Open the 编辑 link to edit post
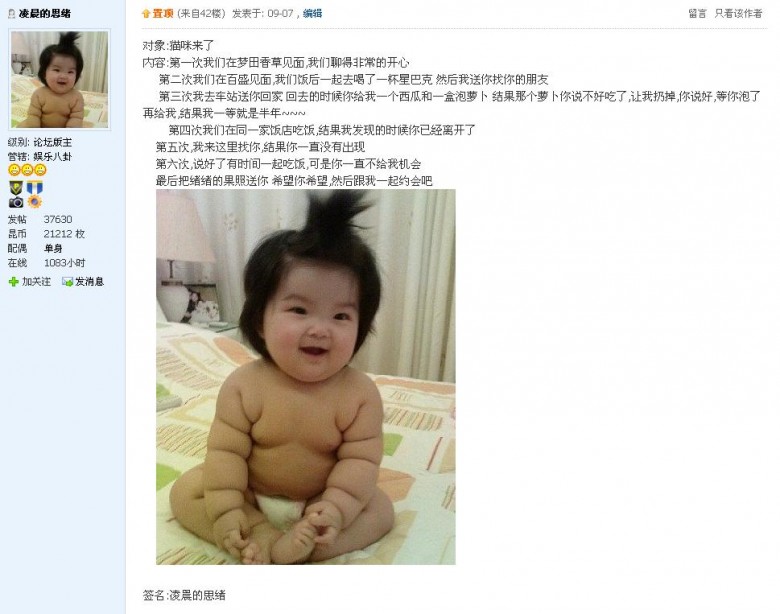 point(312,13)
